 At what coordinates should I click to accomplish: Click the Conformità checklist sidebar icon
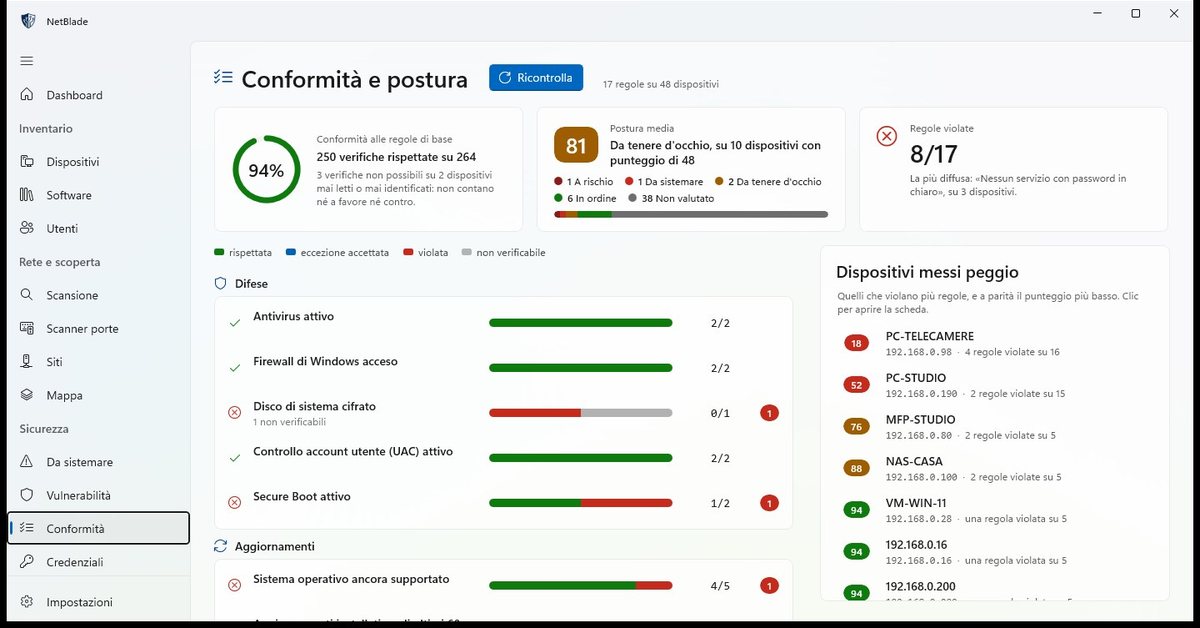(27, 528)
